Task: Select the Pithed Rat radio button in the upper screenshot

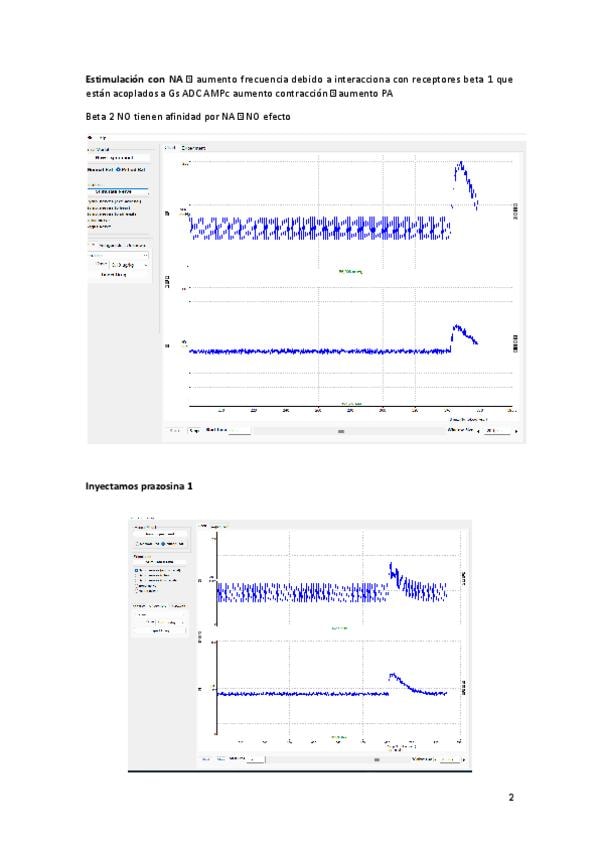Action: coord(118,170)
